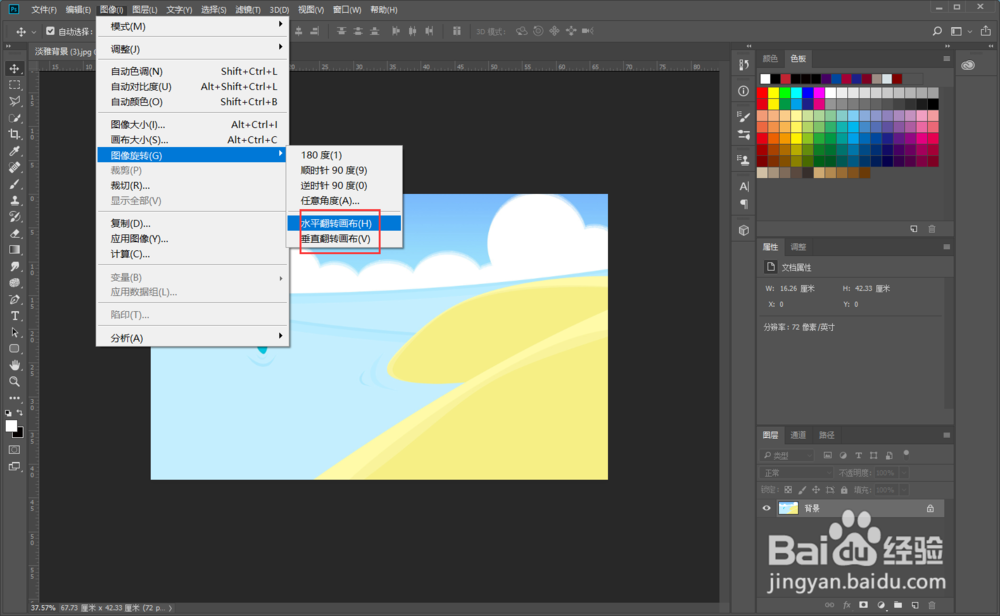The height and width of the screenshot is (616, 1000).
Task: Create new group folder in the Layers panel
Action: [898, 605]
